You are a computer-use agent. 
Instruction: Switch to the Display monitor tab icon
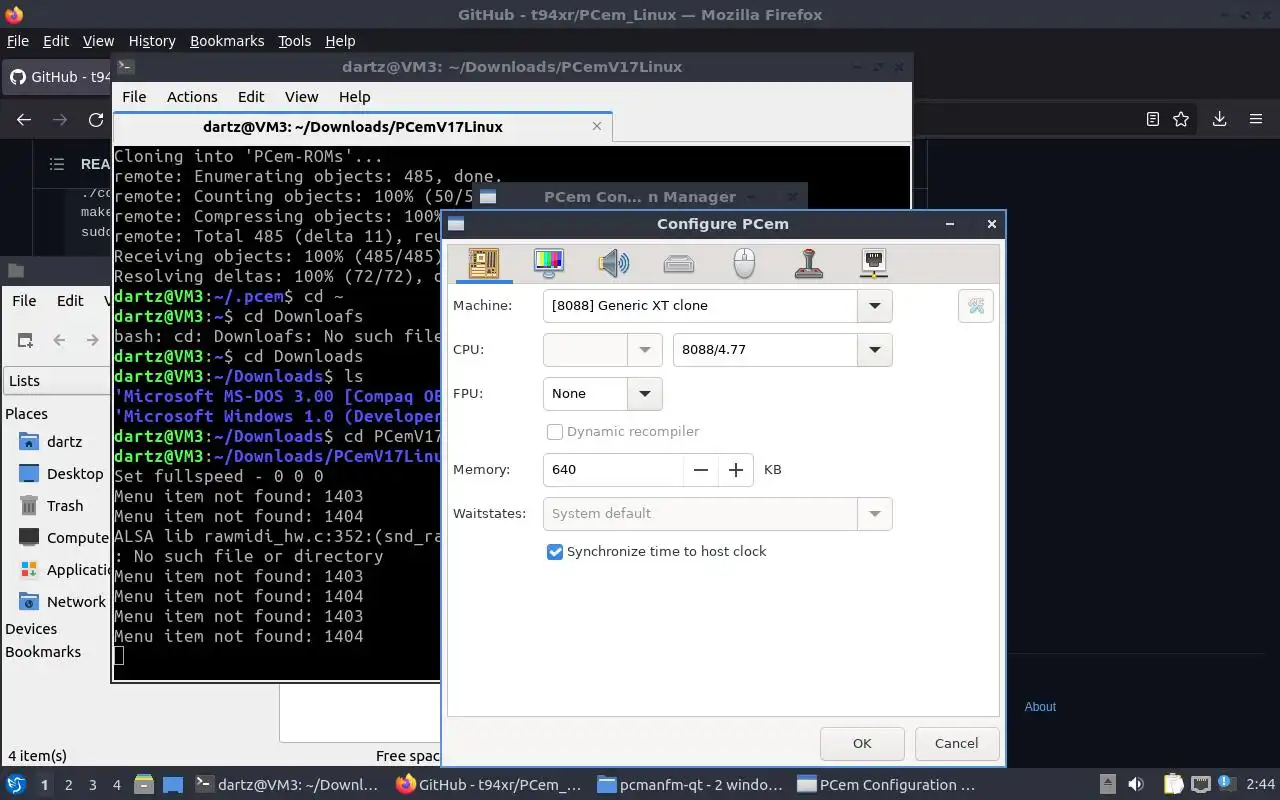[549, 264]
